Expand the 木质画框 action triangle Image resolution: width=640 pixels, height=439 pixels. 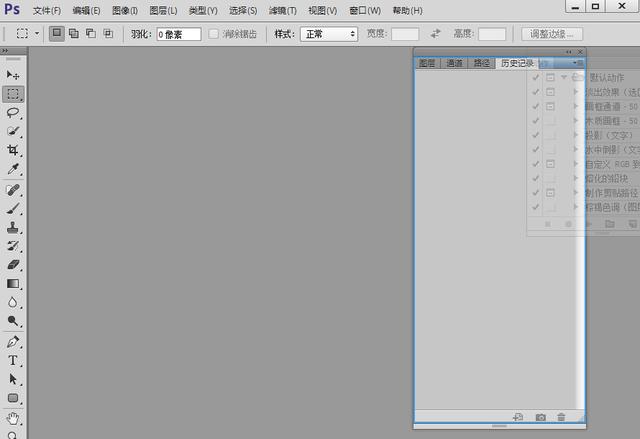576,120
